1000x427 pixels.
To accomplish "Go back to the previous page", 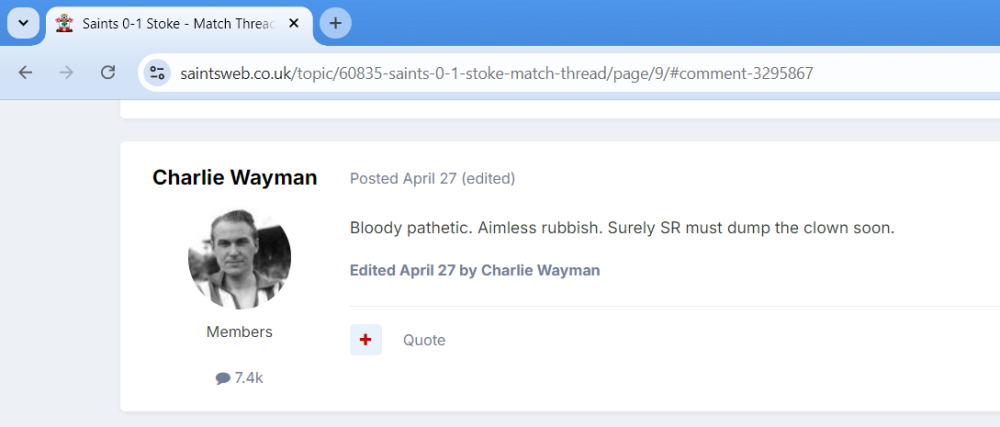I will coord(26,73).
